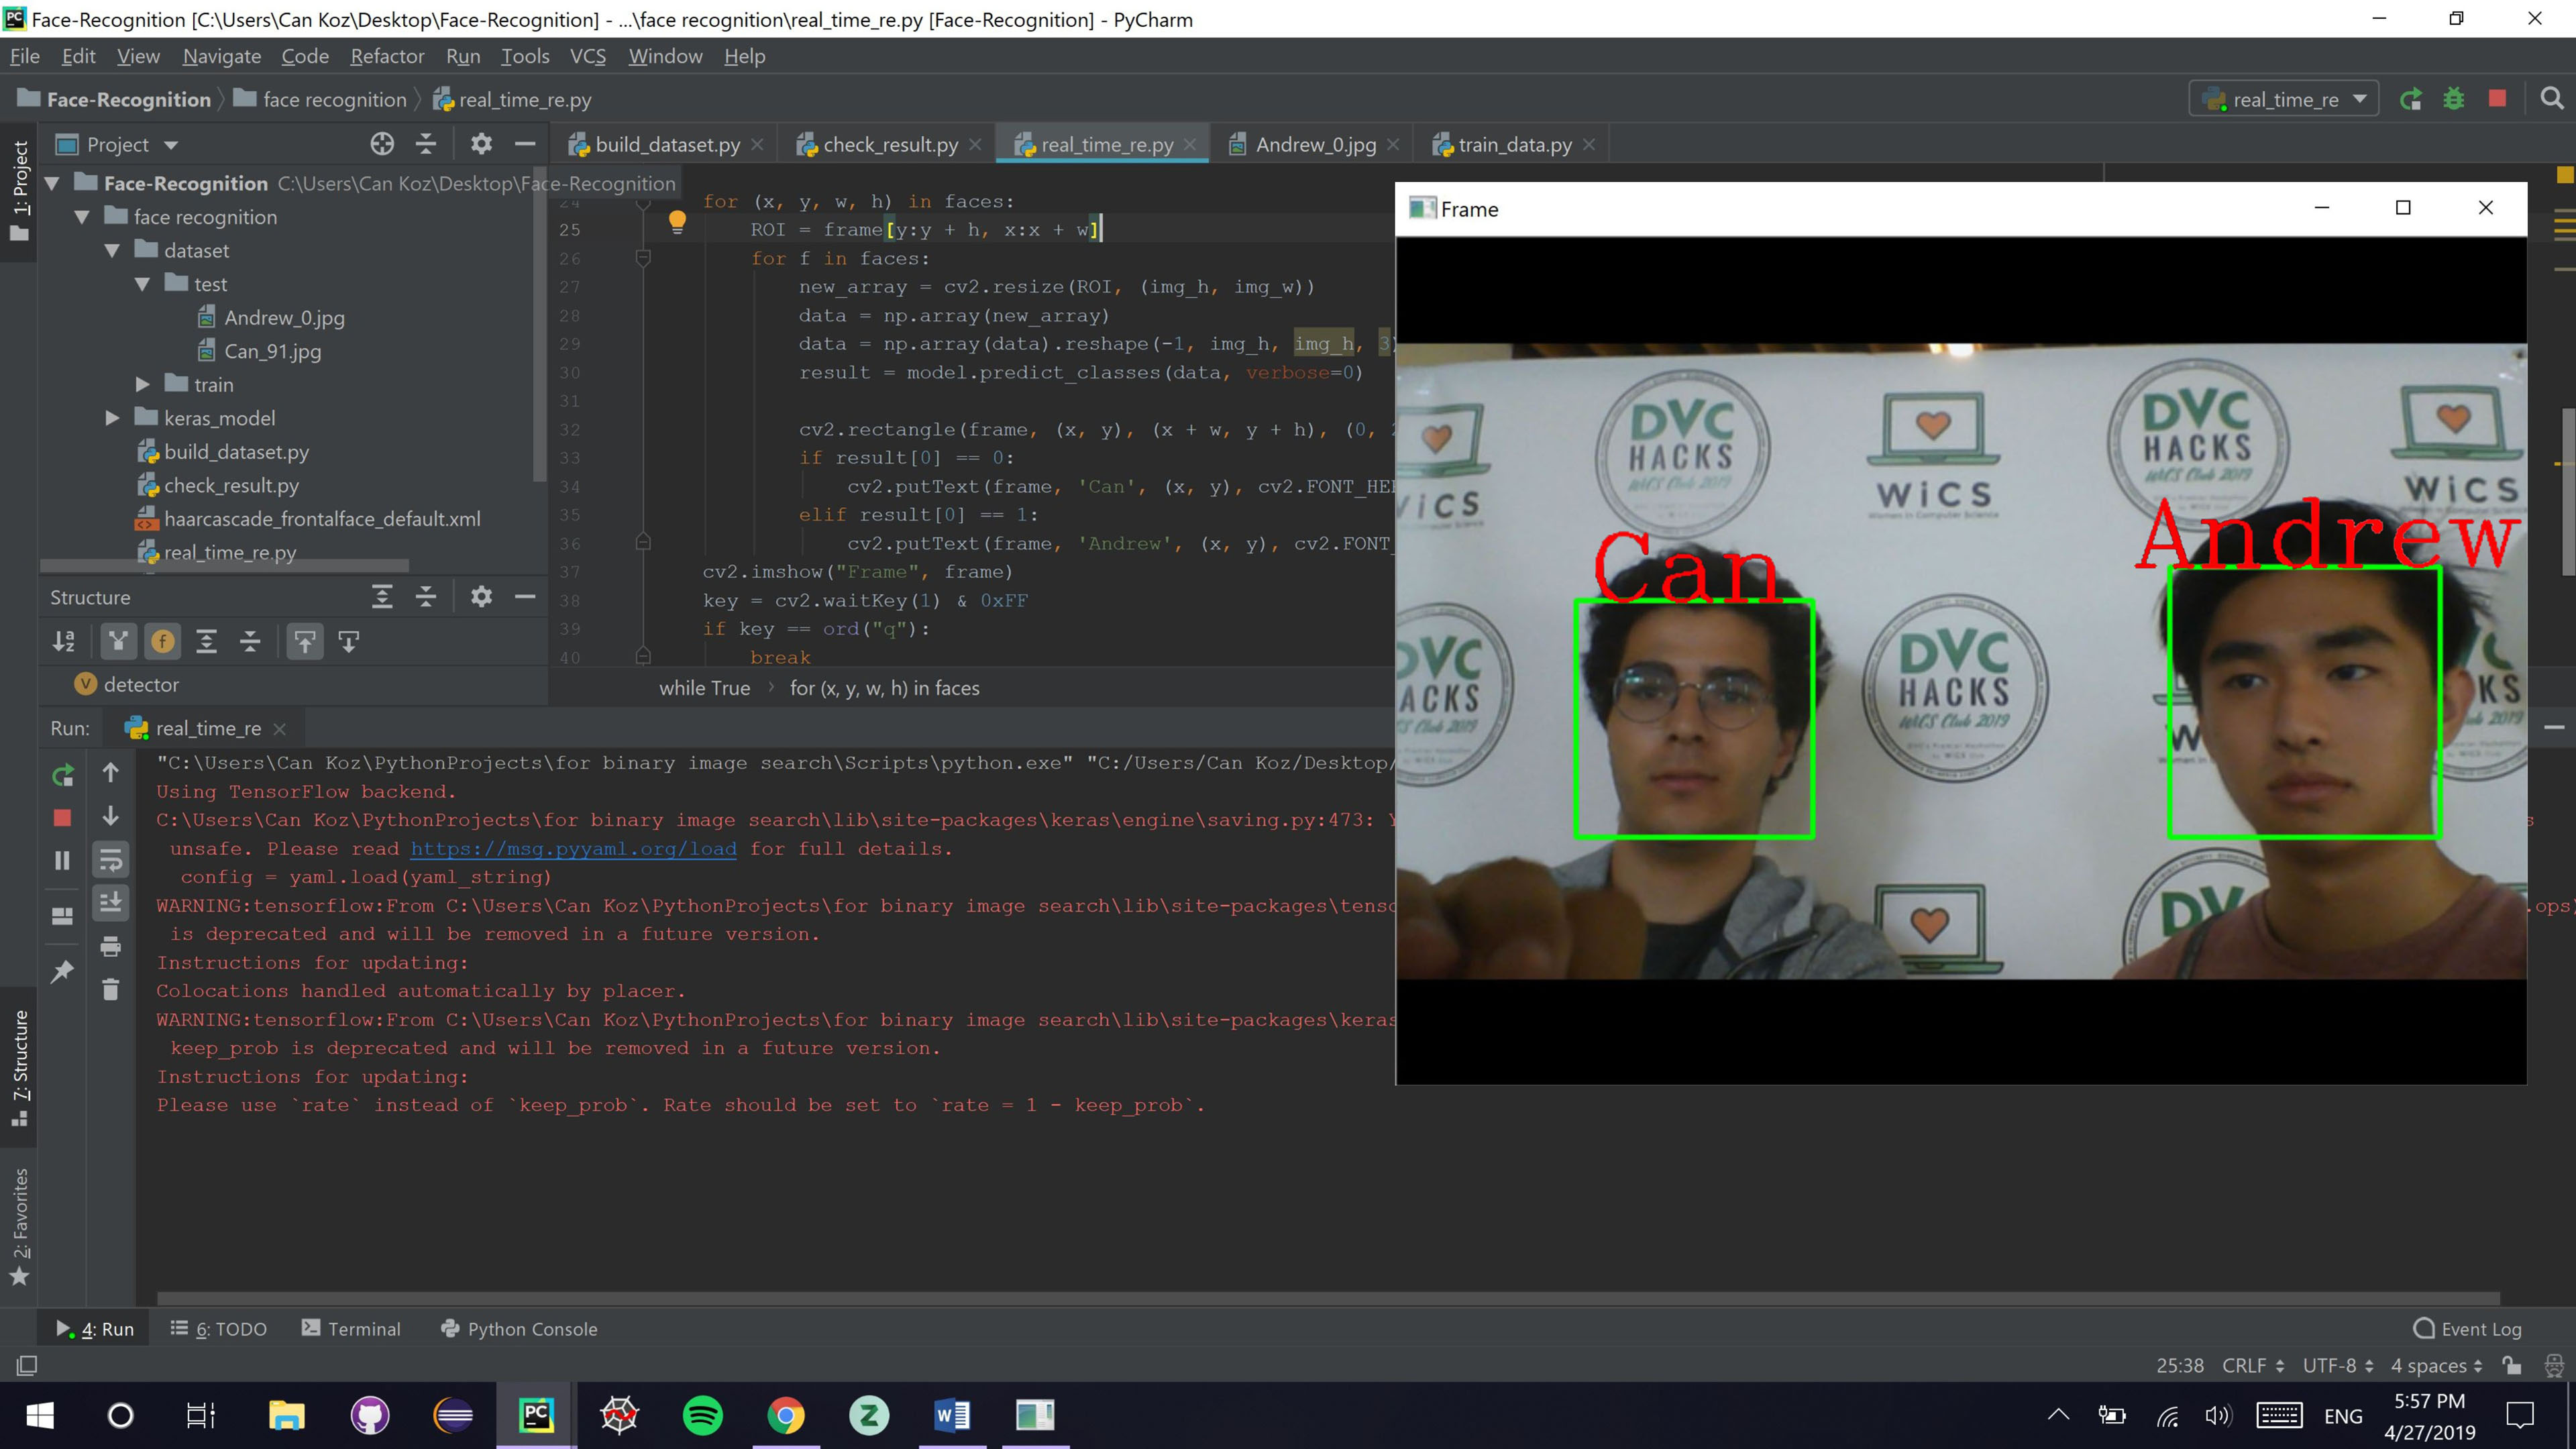
Task: Open the Terminal tool window
Action: click(x=351, y=1329)
